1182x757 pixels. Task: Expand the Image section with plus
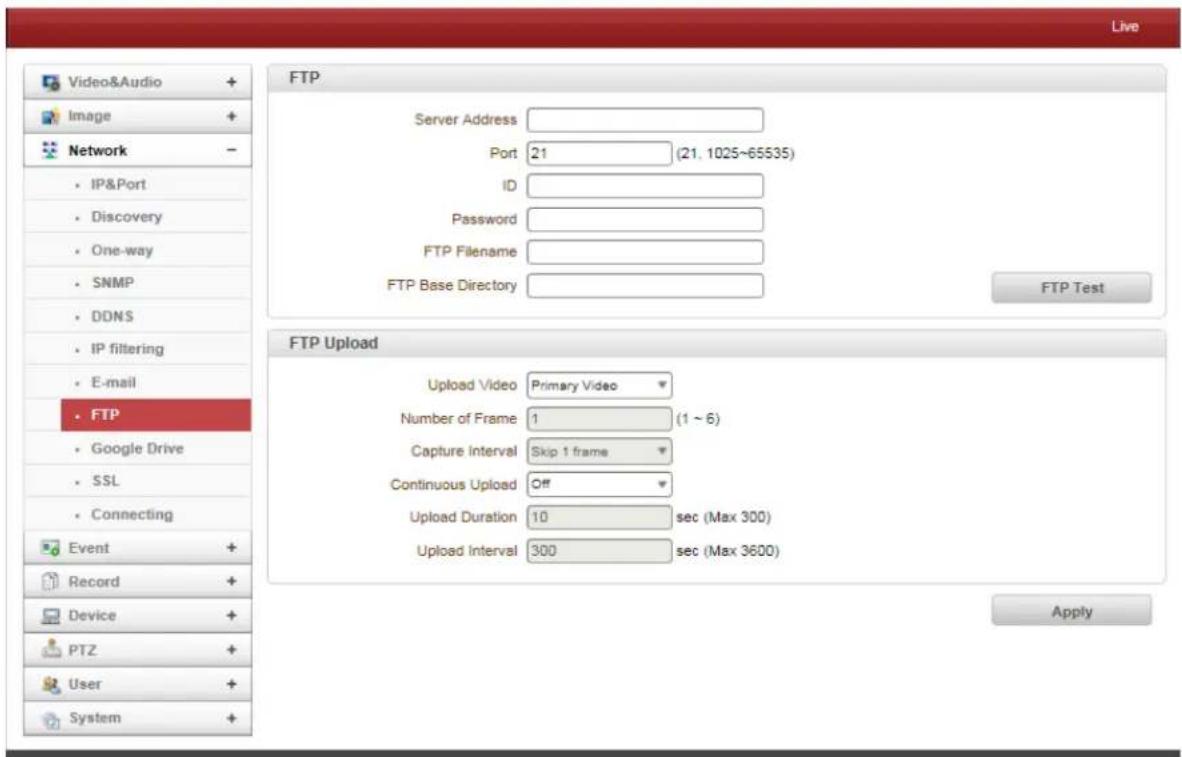click(231, 116)
